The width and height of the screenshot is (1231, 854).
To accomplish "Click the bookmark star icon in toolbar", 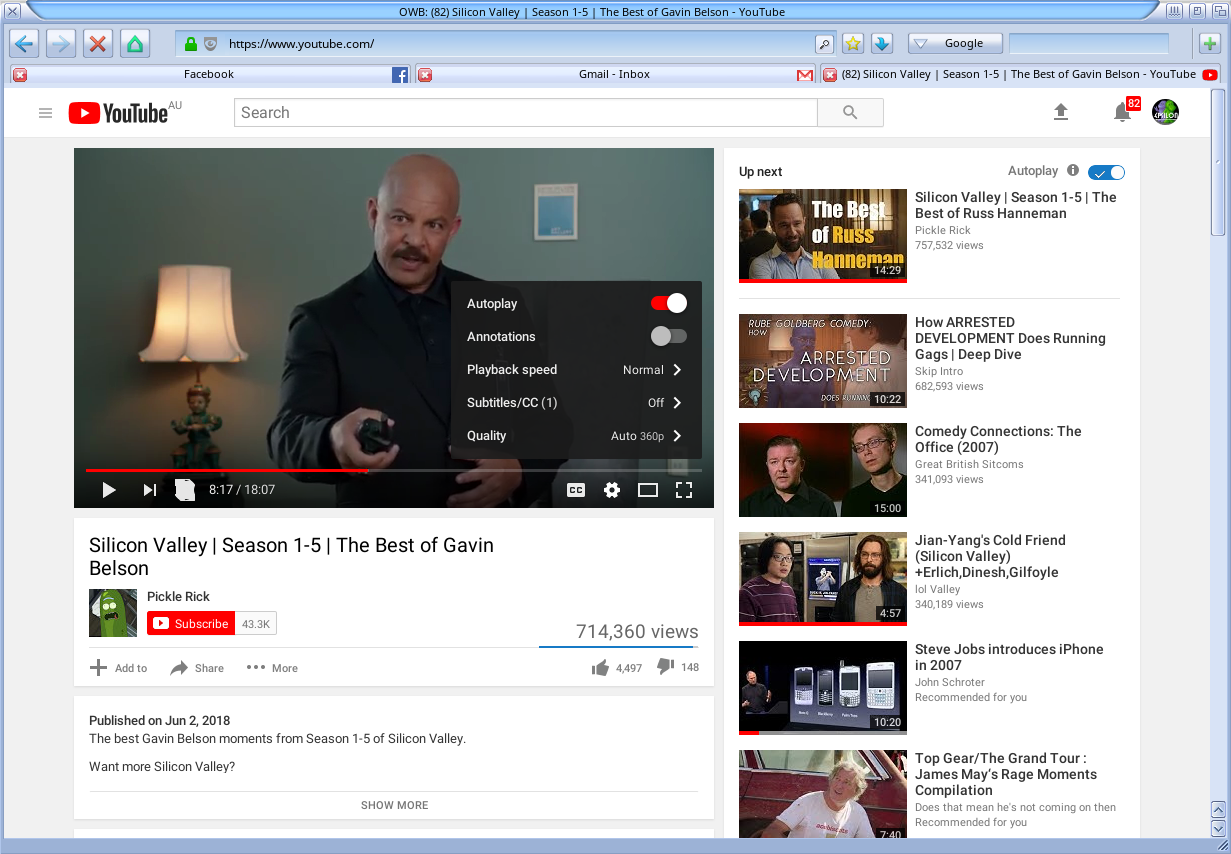I will coord(853,44).
